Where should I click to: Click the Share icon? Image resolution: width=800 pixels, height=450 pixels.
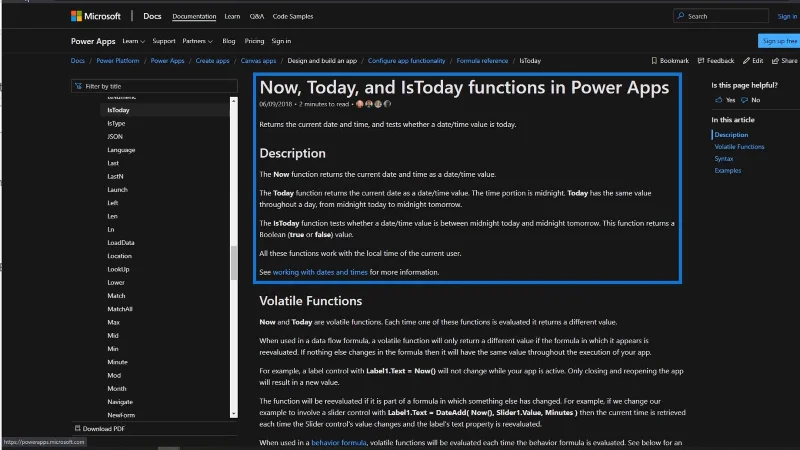pyautogui.click(x=776, y=60)
